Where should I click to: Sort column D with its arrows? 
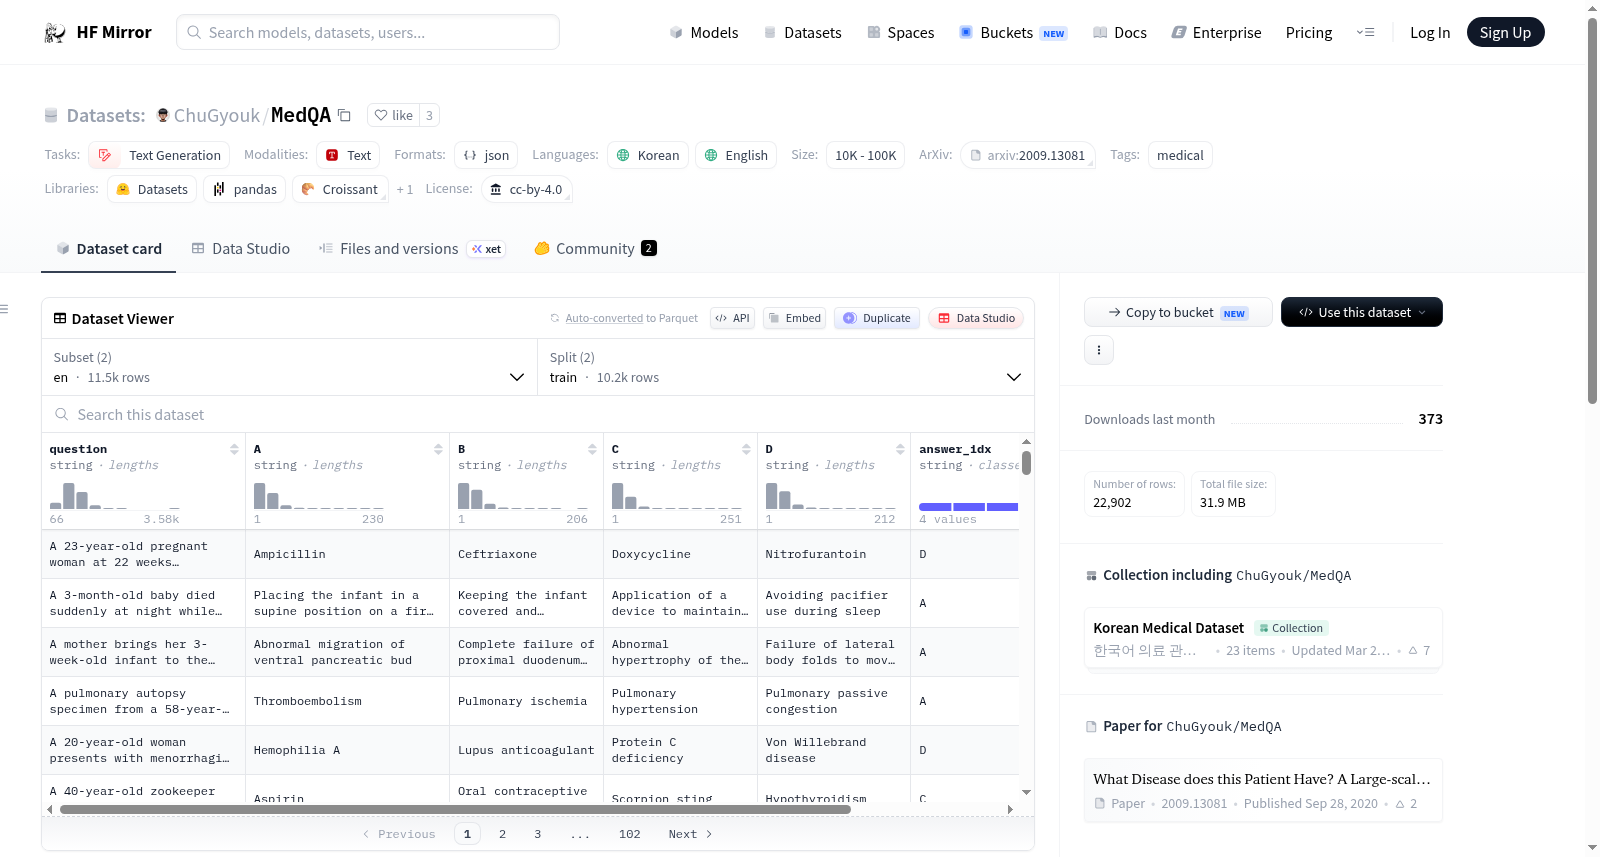click(x=900, y=449)
